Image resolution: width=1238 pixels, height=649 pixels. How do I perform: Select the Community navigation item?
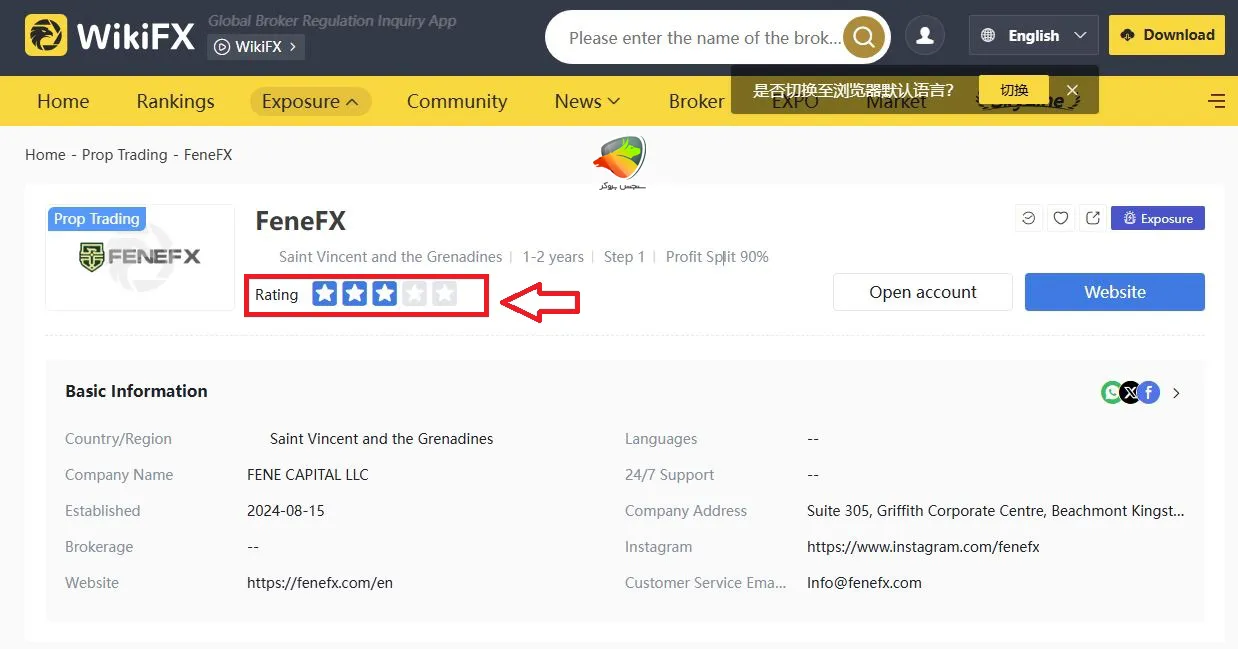[x=456, y=101]
